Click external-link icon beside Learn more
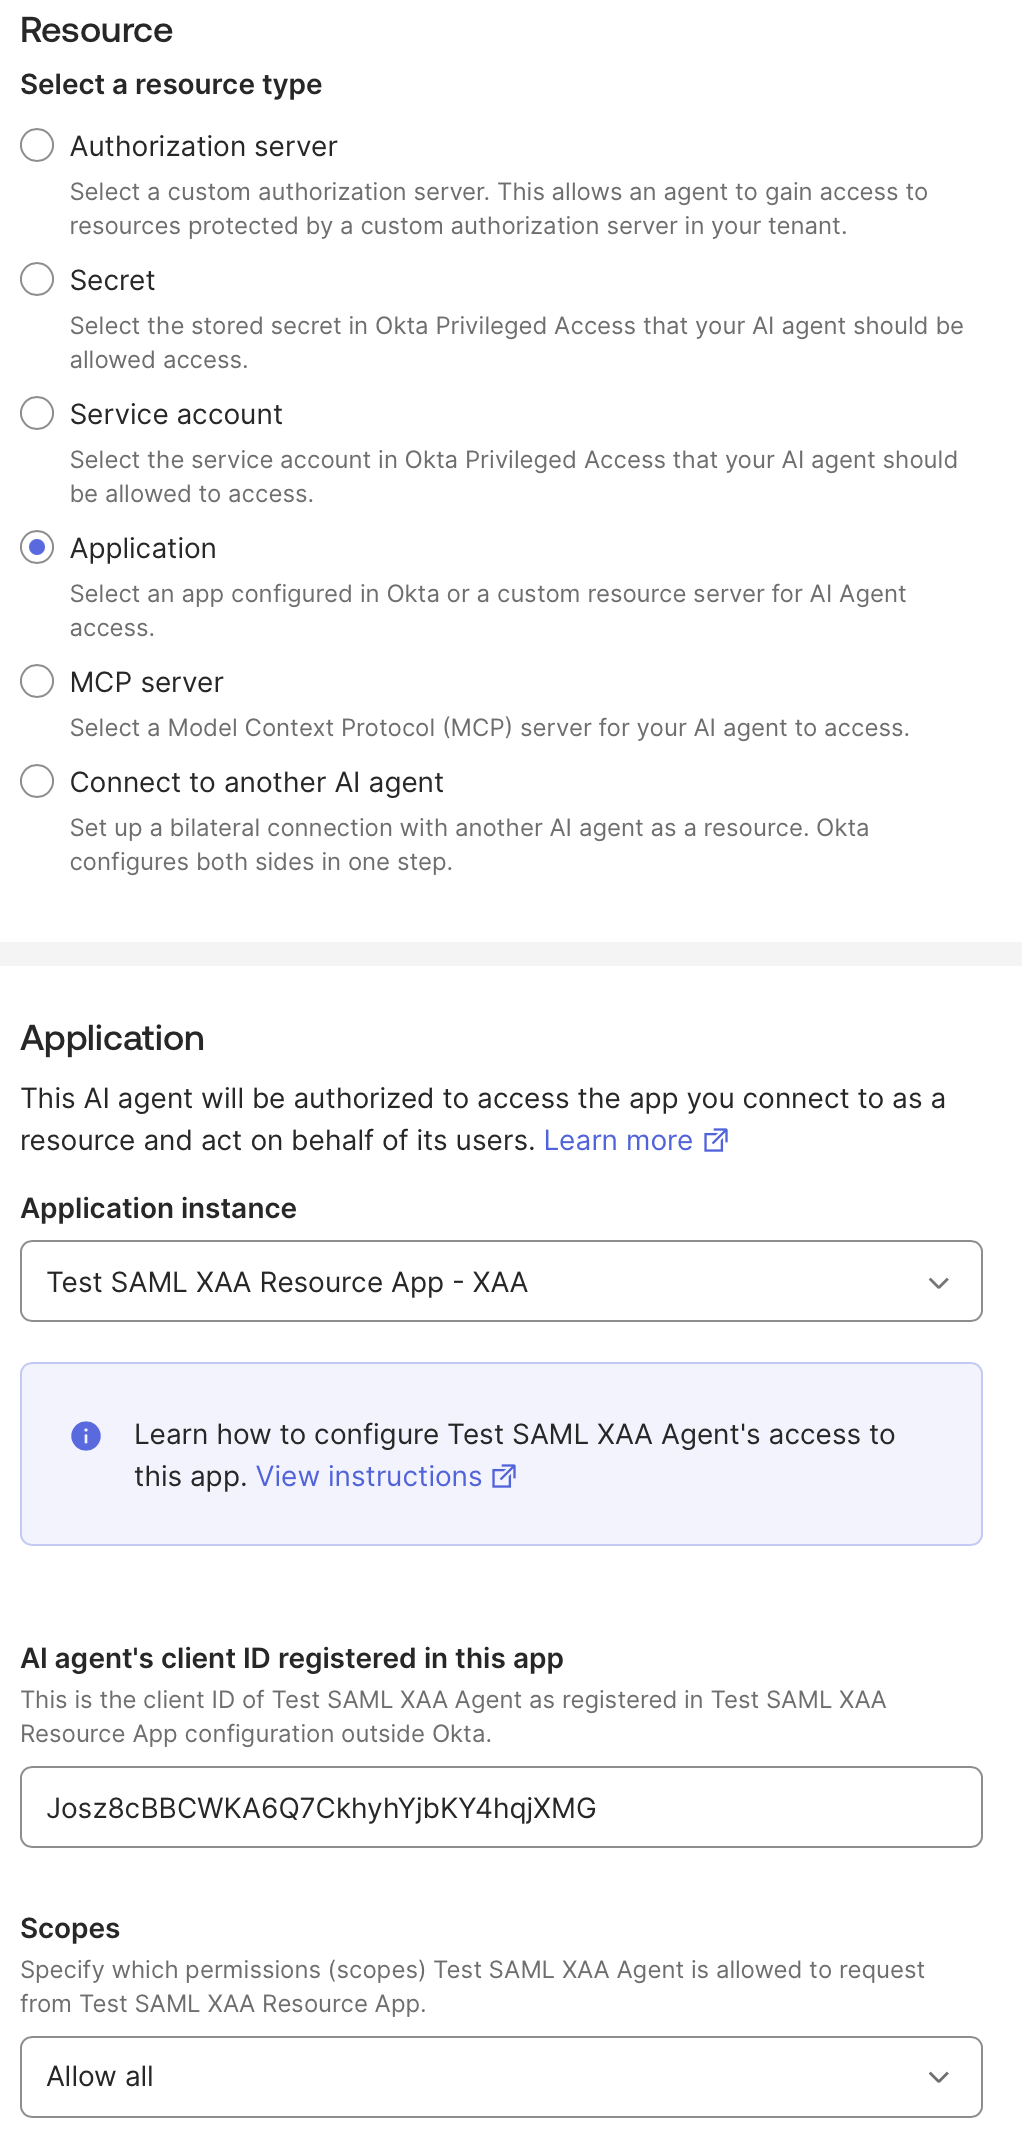 (x=716, y=1140)
